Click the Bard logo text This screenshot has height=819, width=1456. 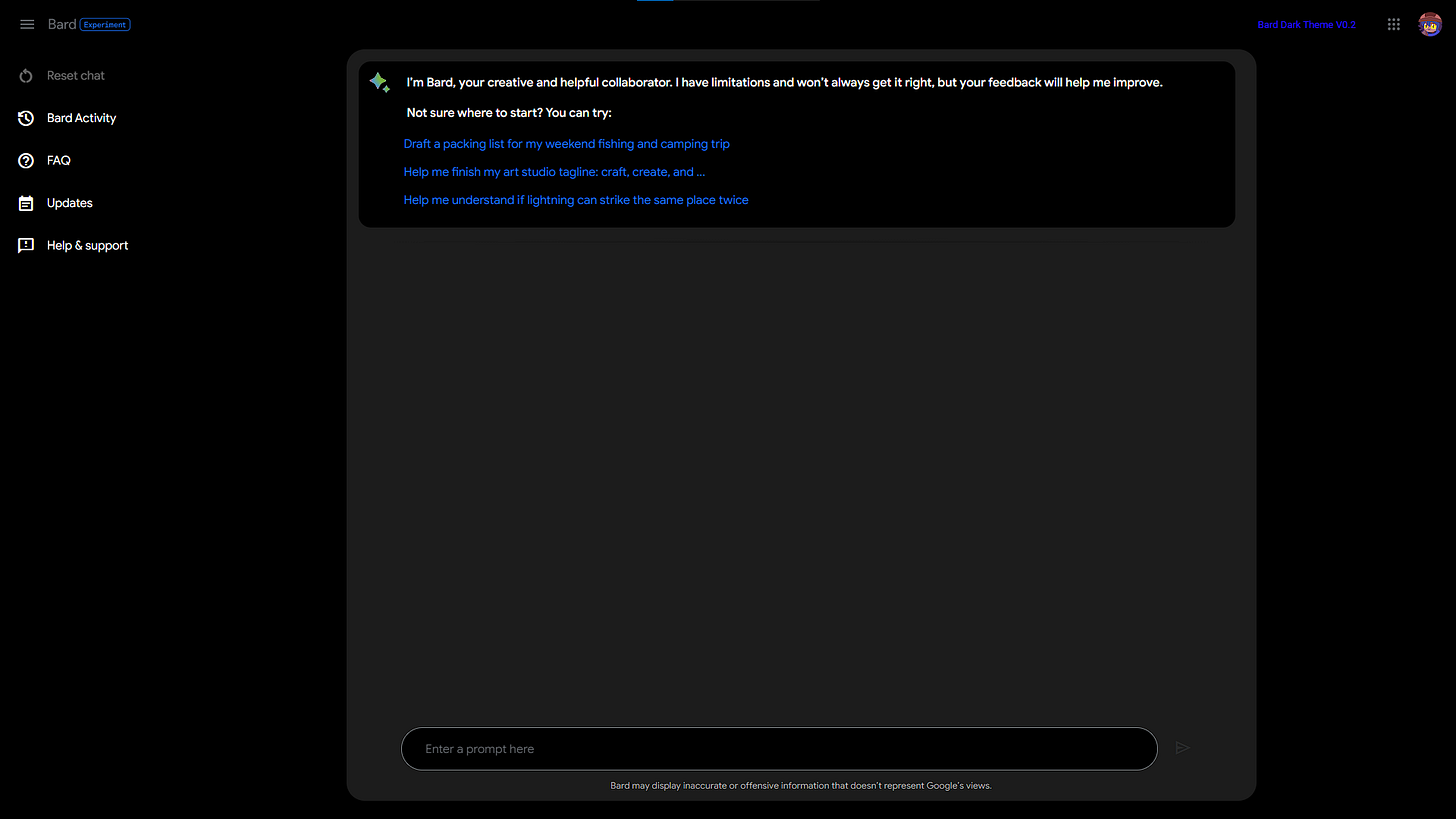coord(62,24)
